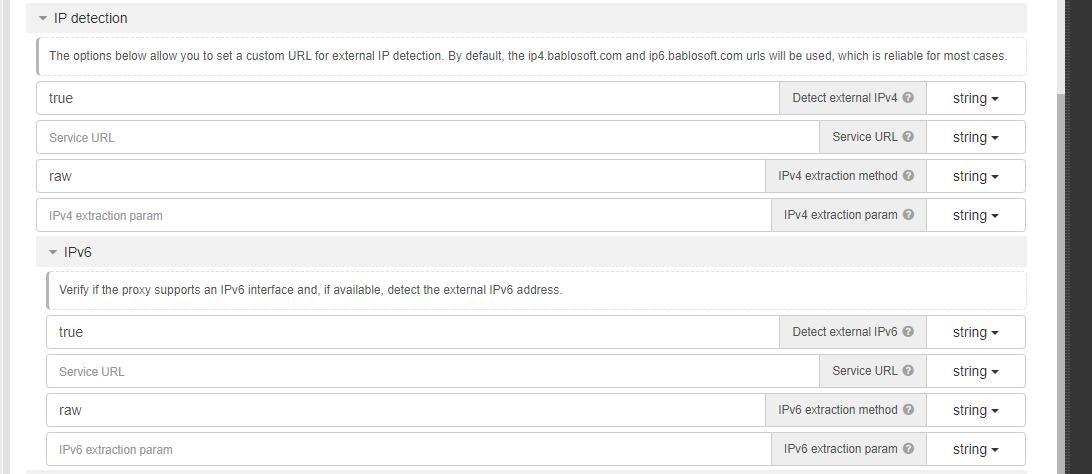Screen dimensions: 1092x474
Task: Click the Detect external IPv6 field showing true
Action: click(x=412, y=332)
